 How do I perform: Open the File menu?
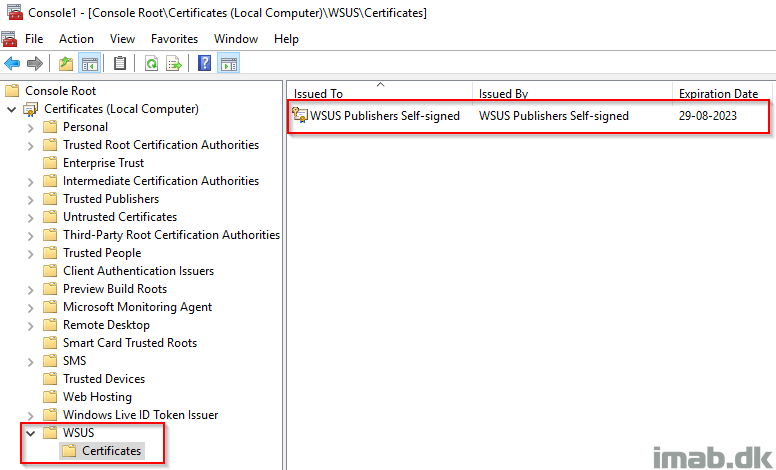tap(34, 39)
